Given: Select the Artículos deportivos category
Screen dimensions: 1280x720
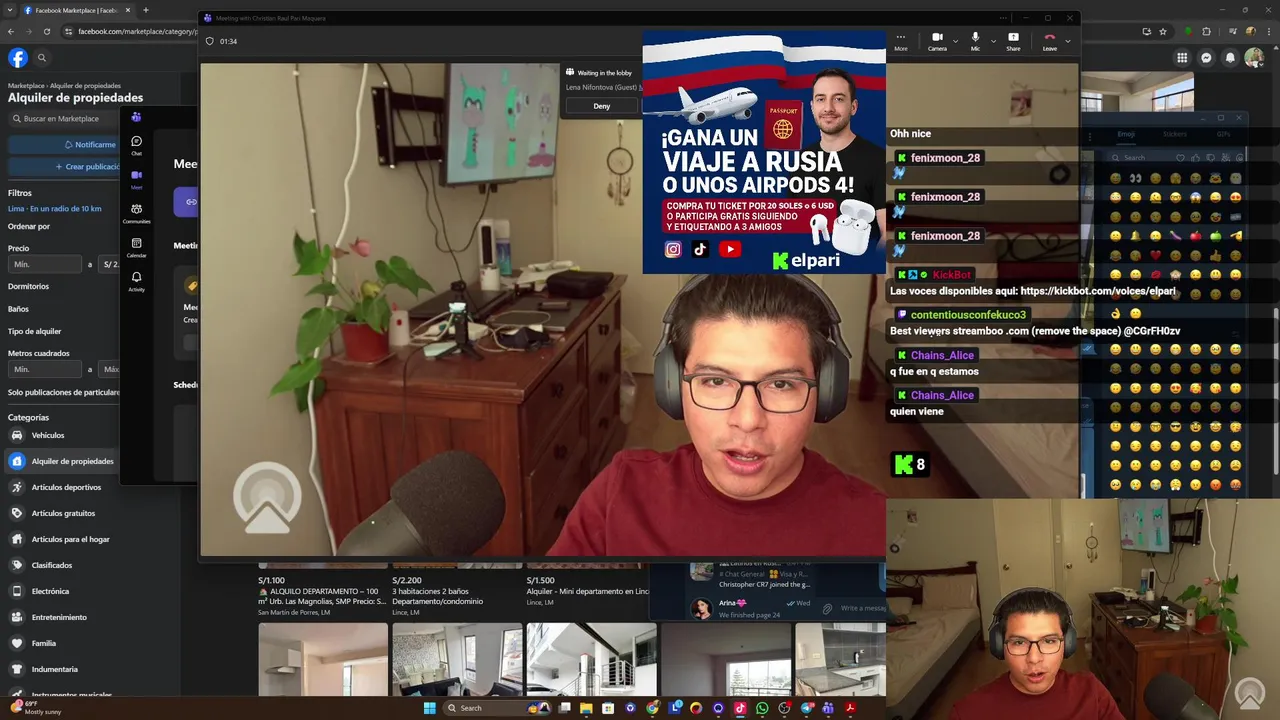Looking at the screenshot, I should tap(62, 487).
